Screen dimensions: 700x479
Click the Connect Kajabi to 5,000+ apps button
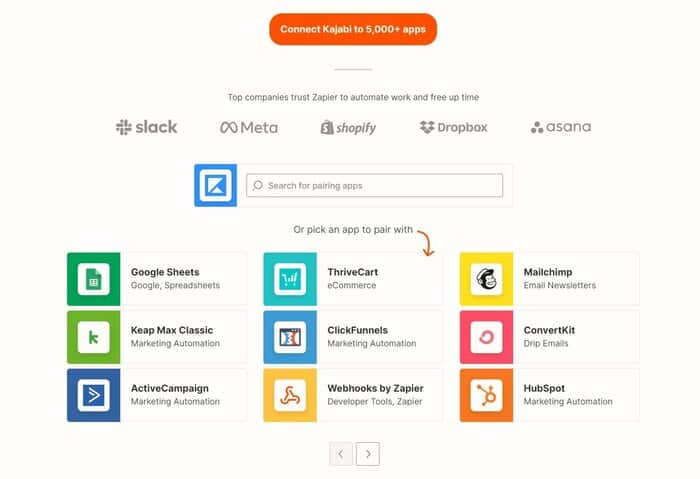(353, 29)
